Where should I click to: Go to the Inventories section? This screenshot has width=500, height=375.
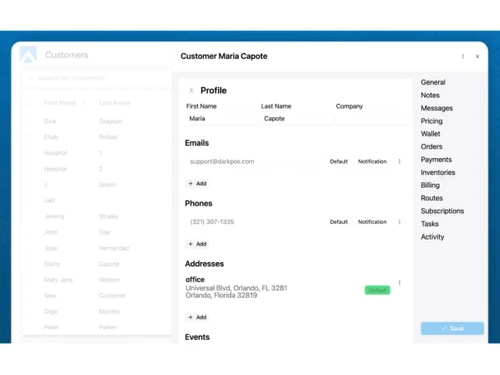coord(438,172)
